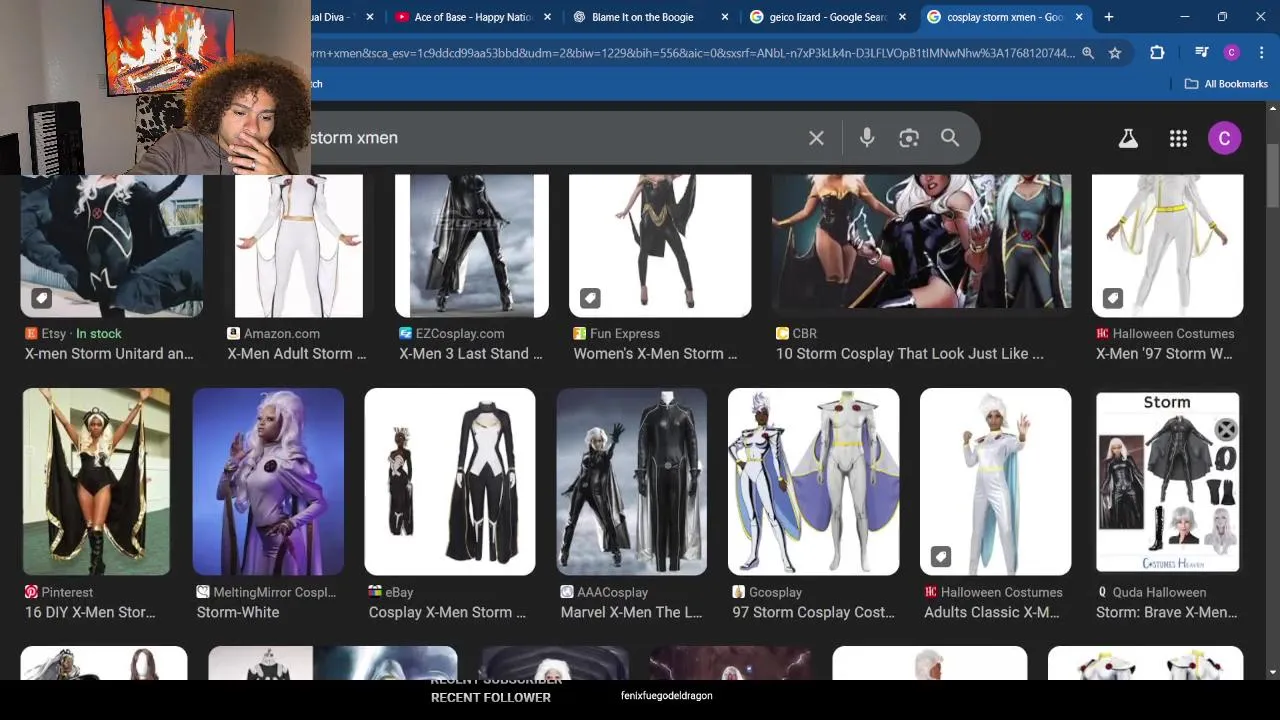1280x720 pixels.
Task: Open Google Lens image search icon
Action: (908, 138)
